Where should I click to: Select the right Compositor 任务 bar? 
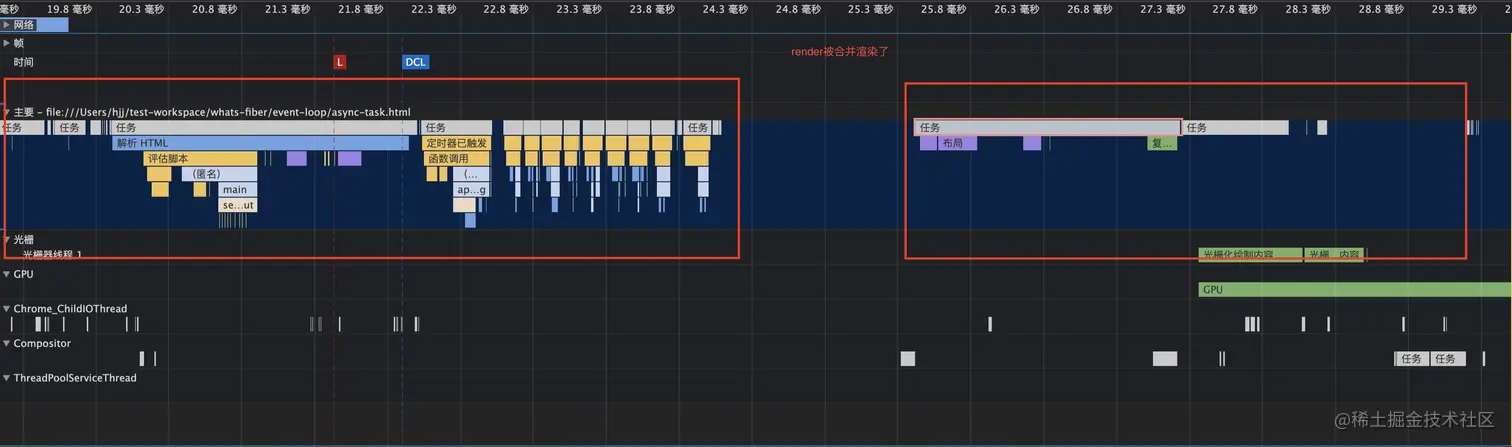coord(1446,358)
